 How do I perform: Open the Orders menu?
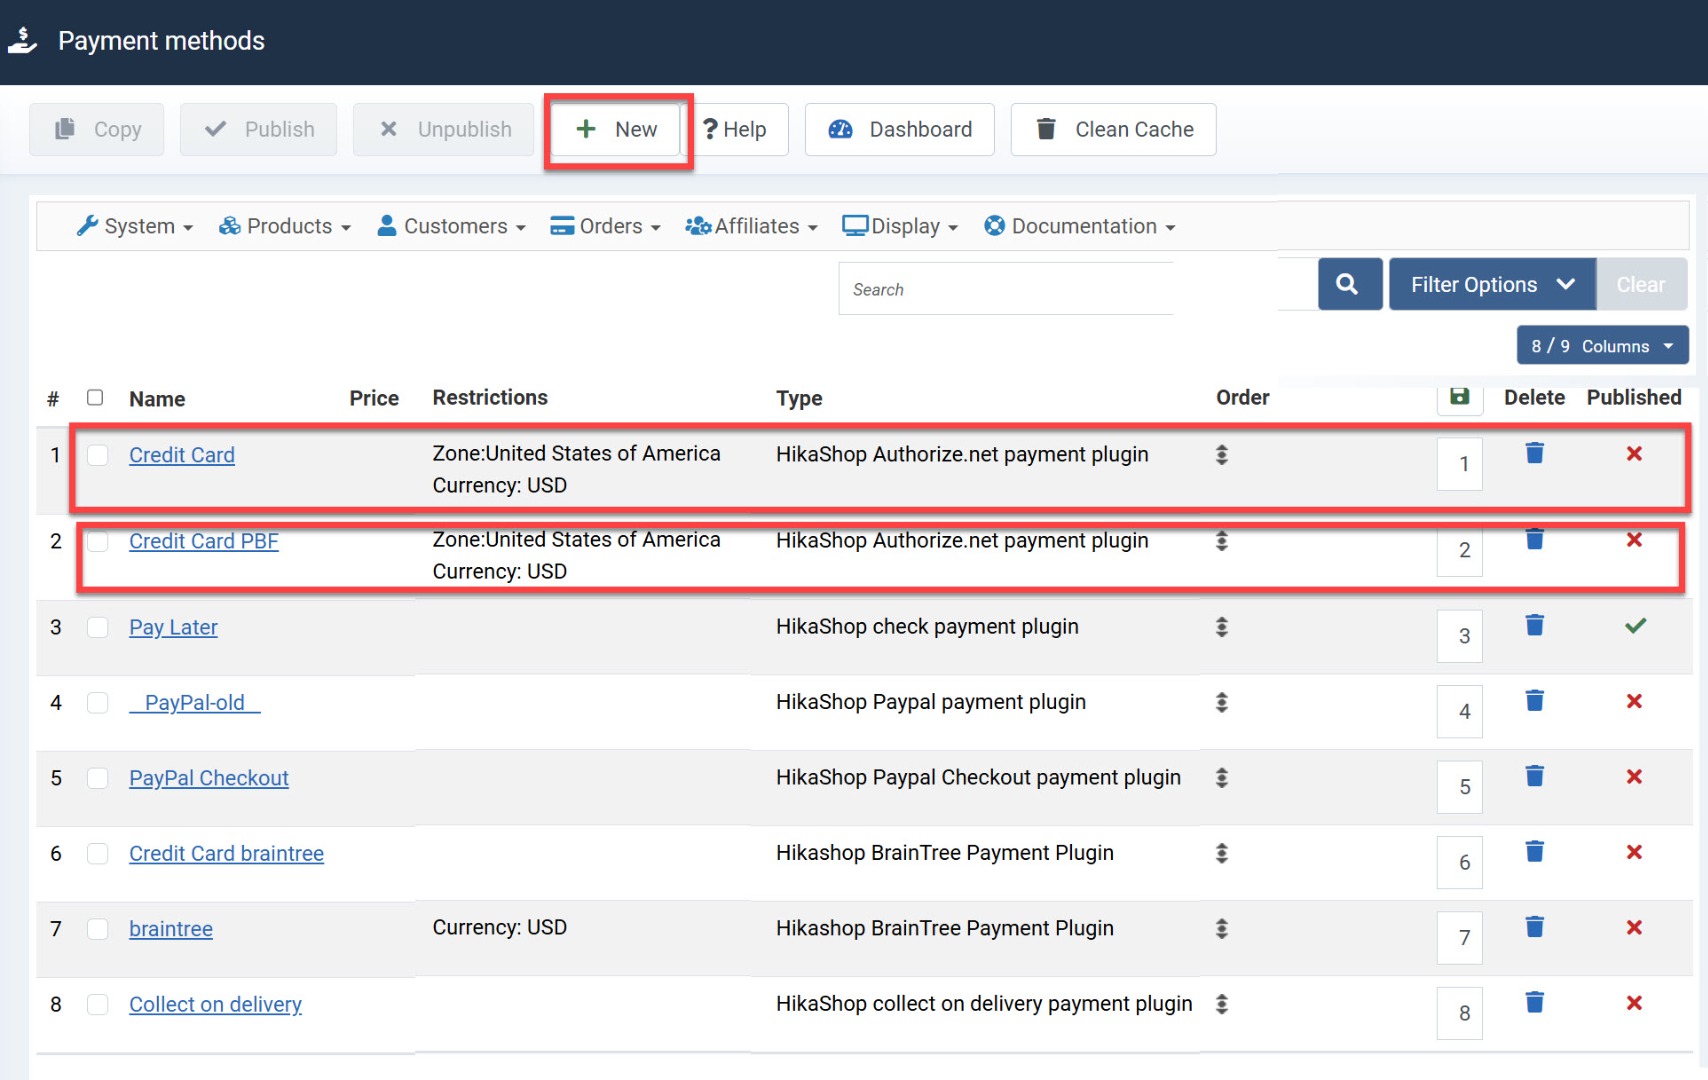coord(606,227)
